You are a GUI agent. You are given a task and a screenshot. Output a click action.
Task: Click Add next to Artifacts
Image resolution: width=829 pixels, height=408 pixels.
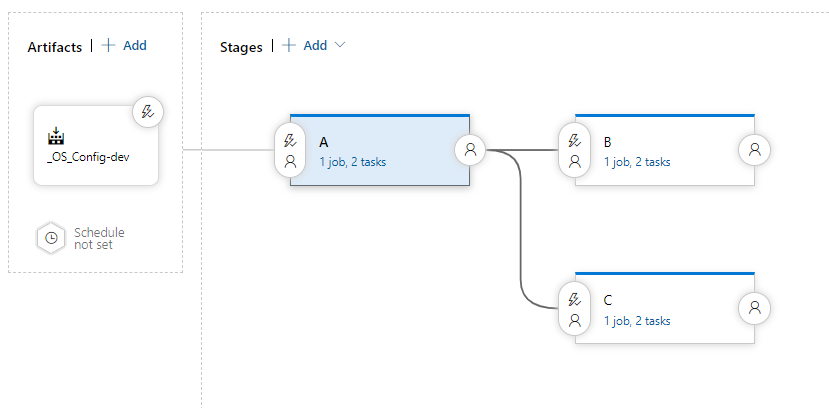pos(124,45)
